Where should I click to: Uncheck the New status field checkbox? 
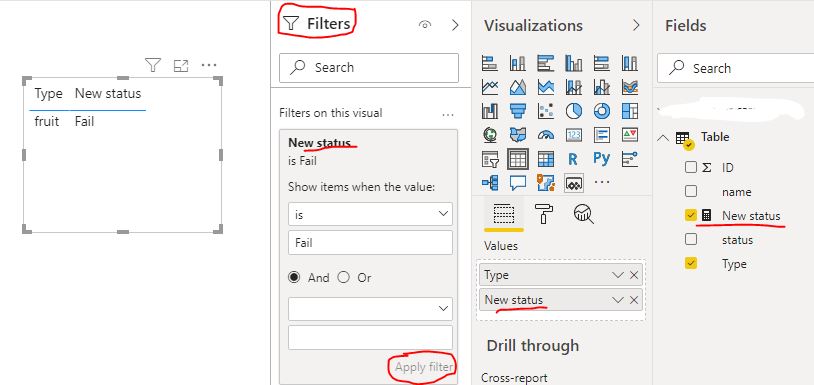pos(690,215)
